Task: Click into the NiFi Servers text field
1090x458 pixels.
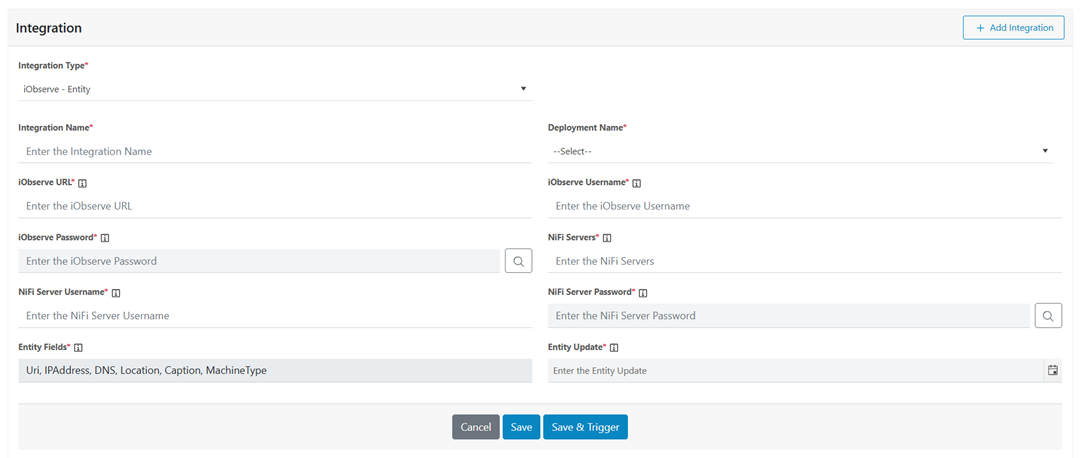Action: tap(805, 261)
